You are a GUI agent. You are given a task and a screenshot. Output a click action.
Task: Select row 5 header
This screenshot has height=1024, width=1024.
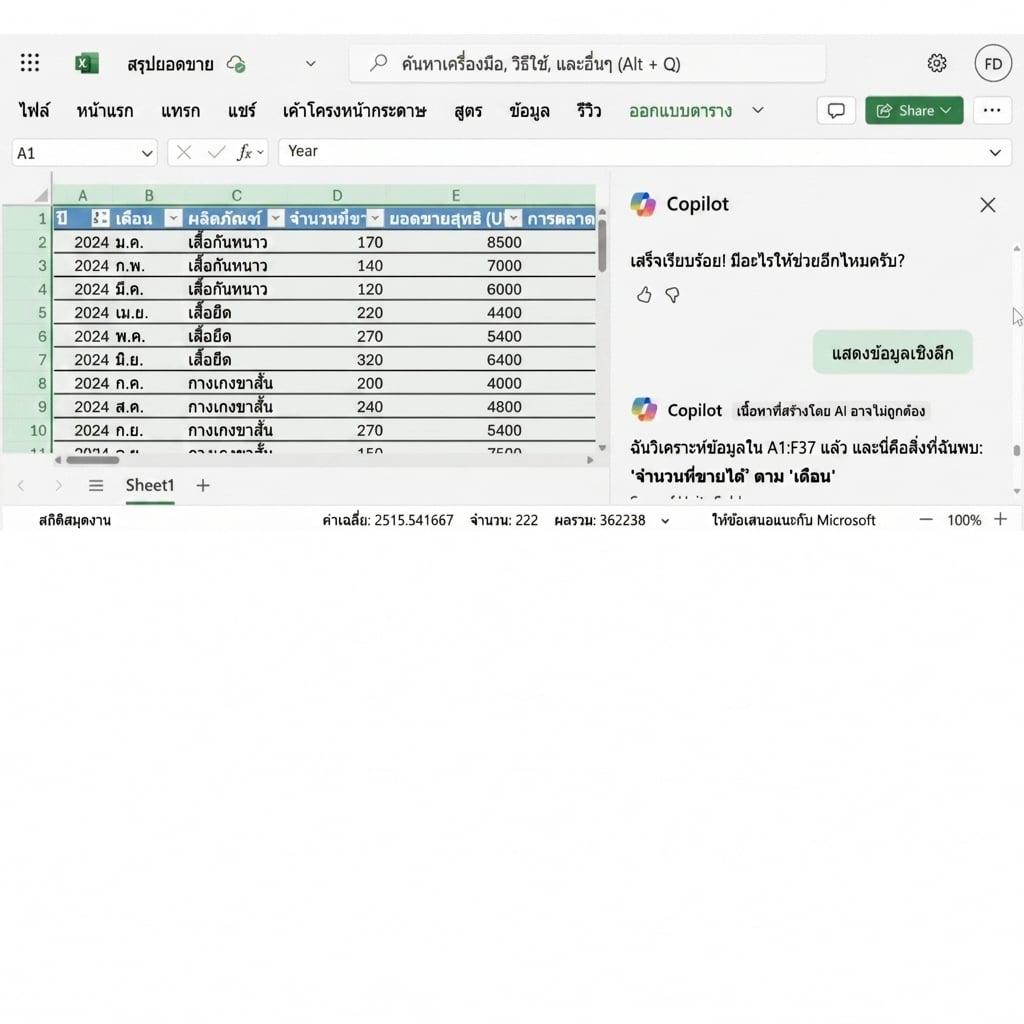[x=28, y=313]
